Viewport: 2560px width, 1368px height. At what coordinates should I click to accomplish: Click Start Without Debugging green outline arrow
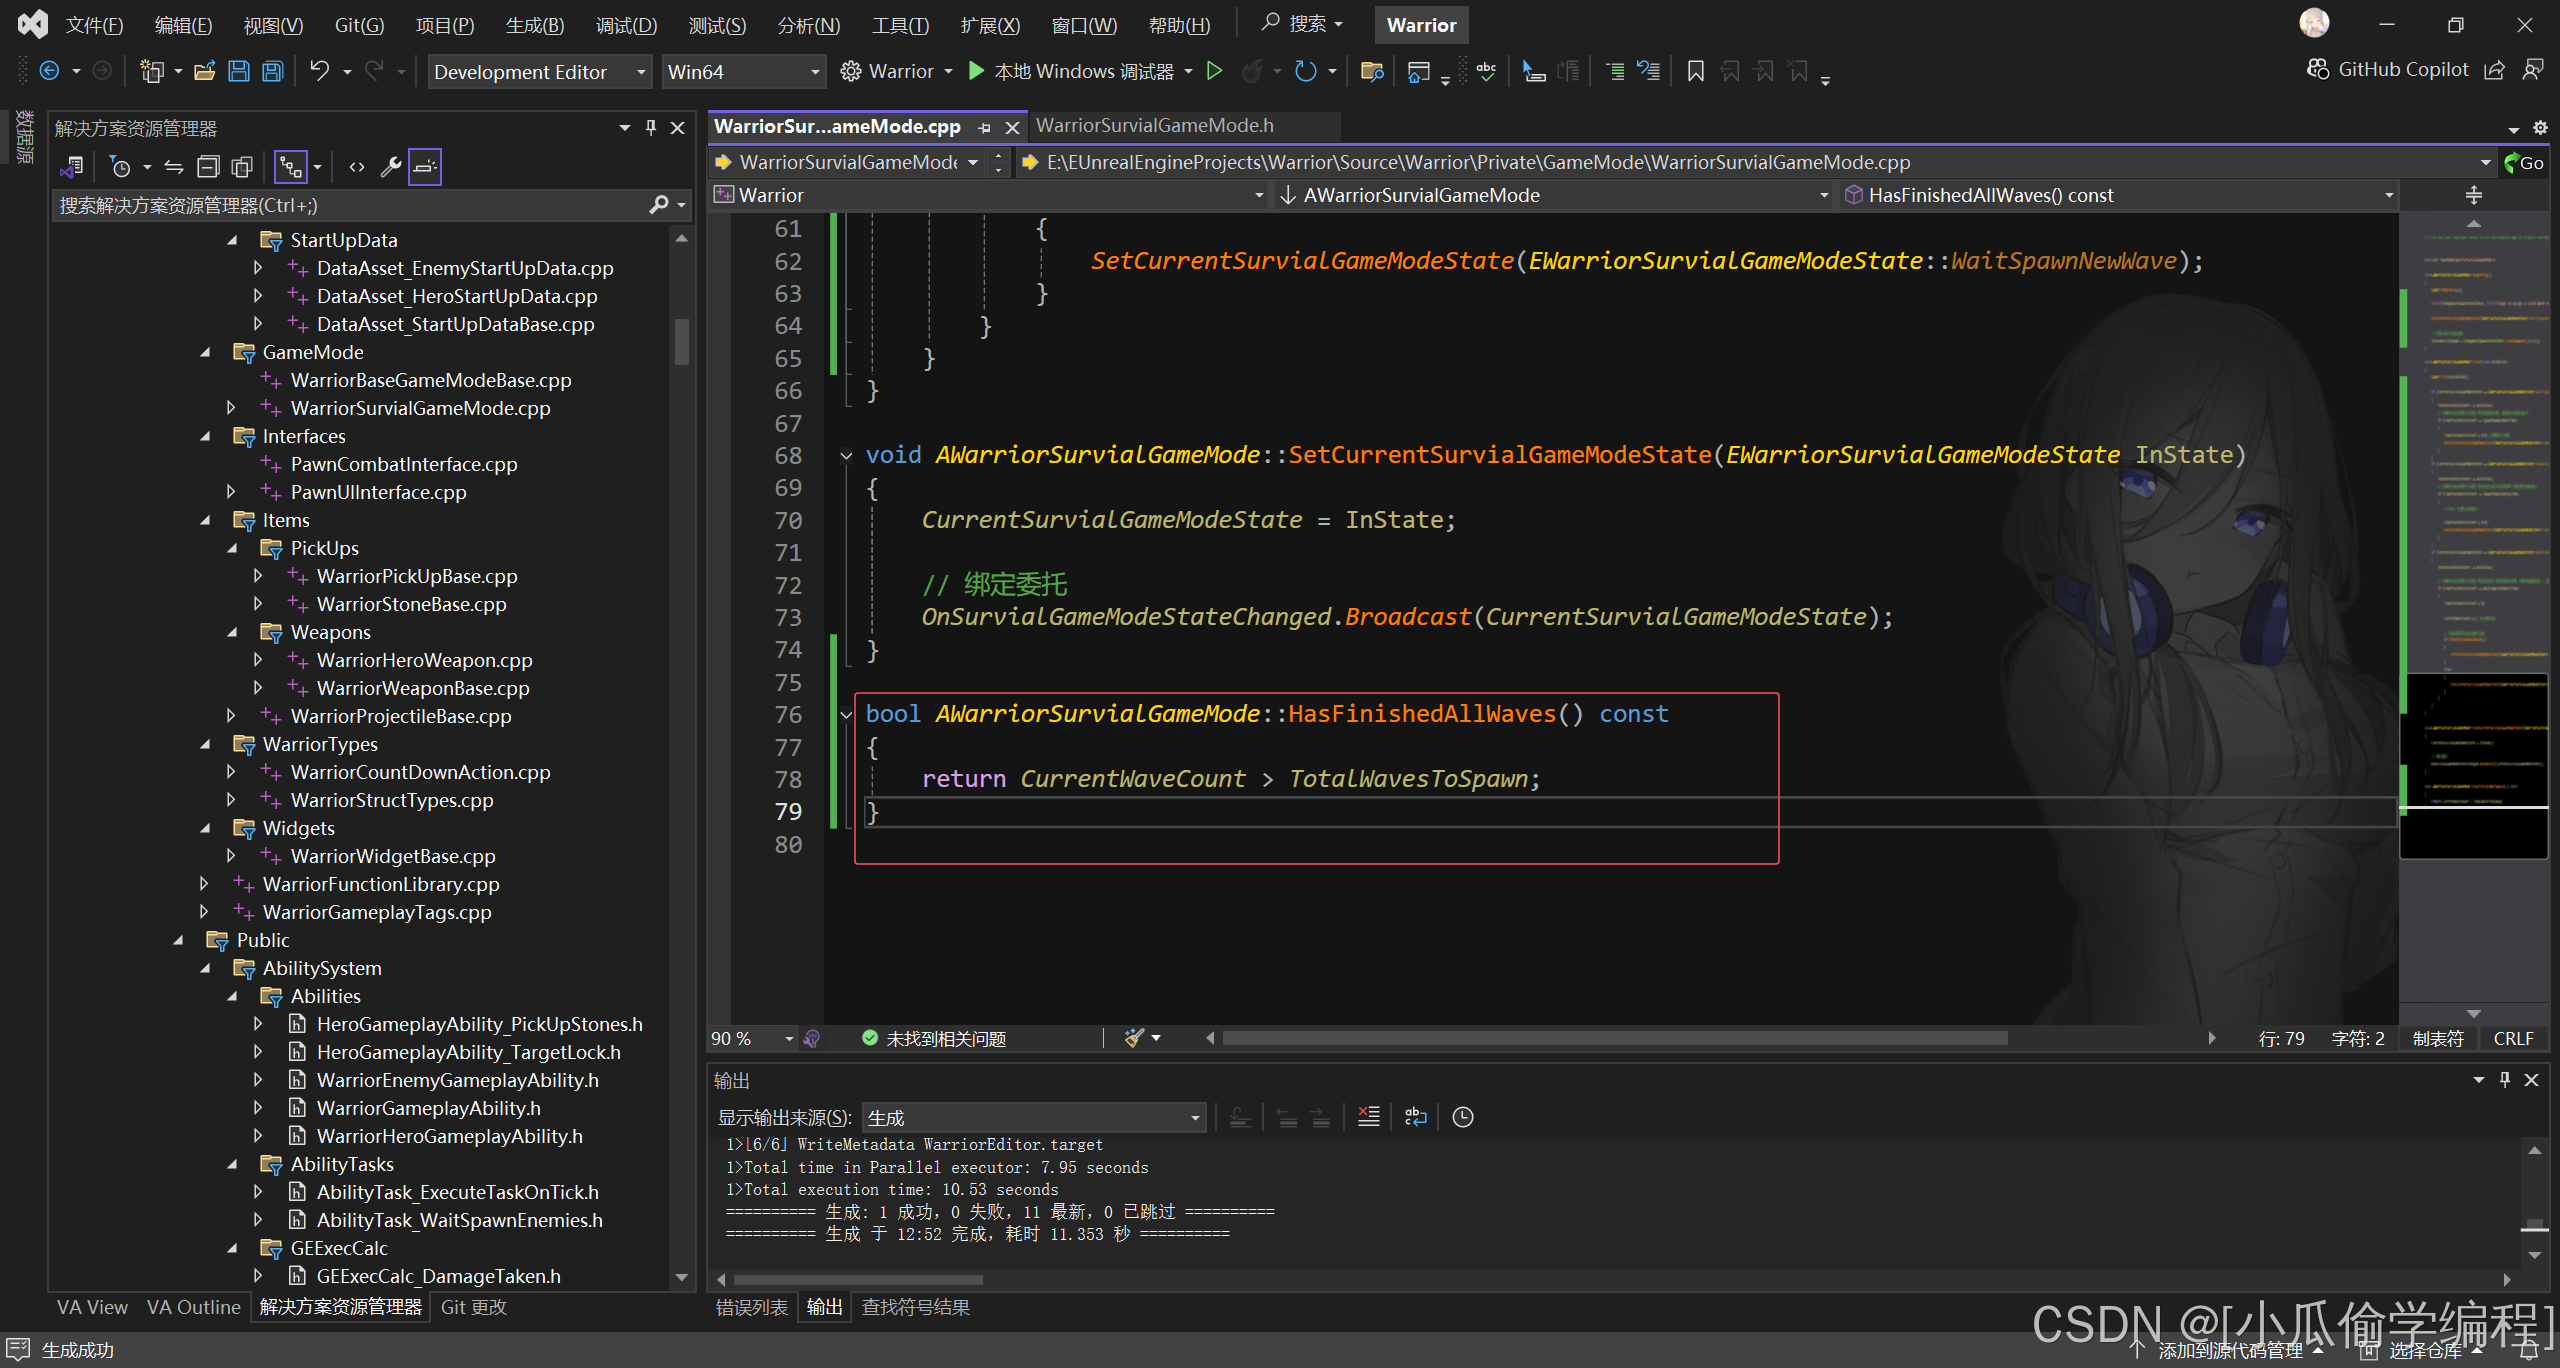click(x=1214, y=71)
